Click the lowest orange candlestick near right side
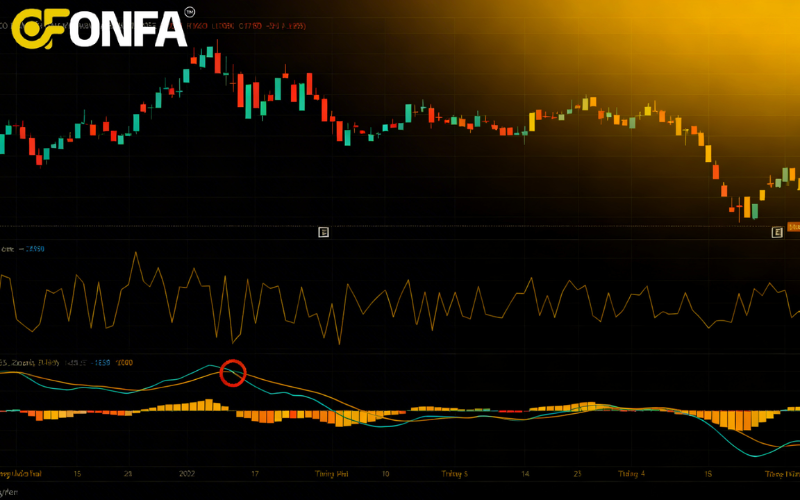The width and height of the screenshot is (800, 500). click(x=746, y=207)
